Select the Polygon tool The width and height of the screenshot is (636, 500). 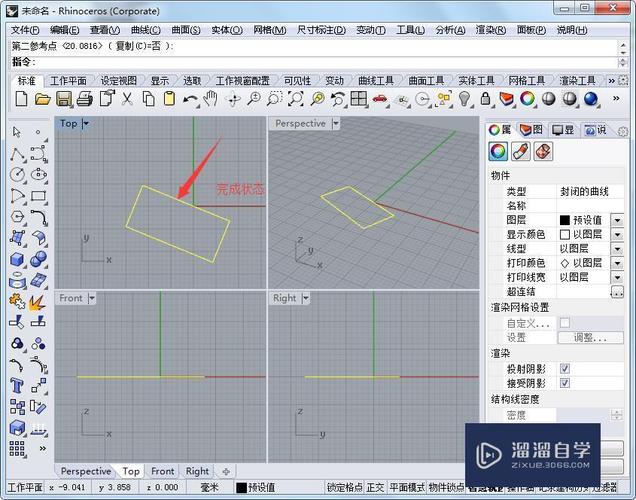pos(17,217)
